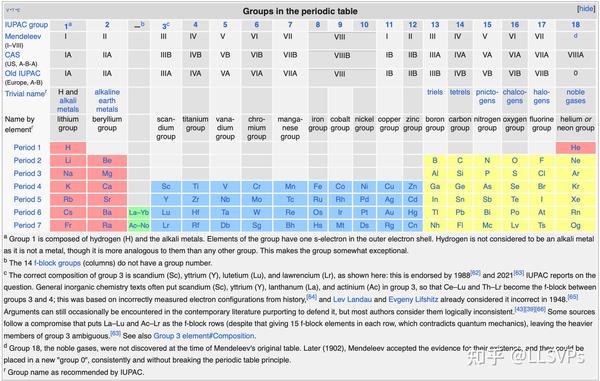The height and width of the screenshot is (381, 600).
Task: Open the Period 6 link
Action: 27,212
